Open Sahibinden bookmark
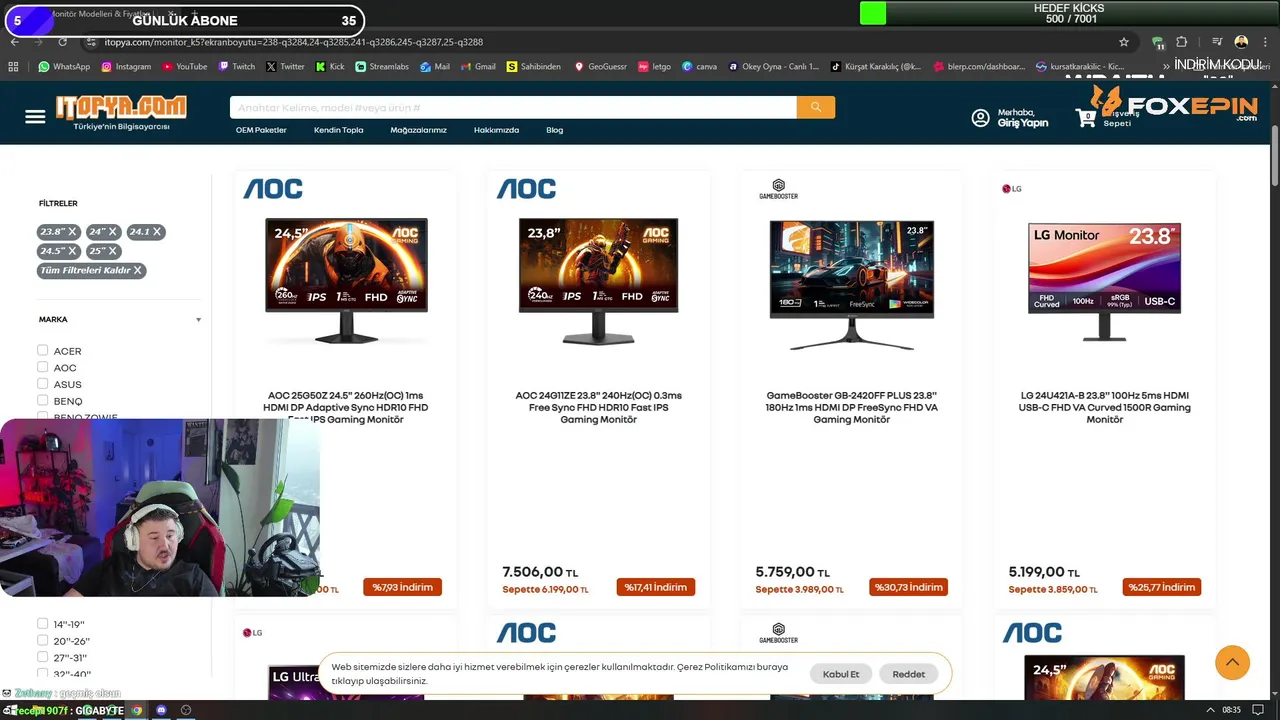 [x=533, y=67]
